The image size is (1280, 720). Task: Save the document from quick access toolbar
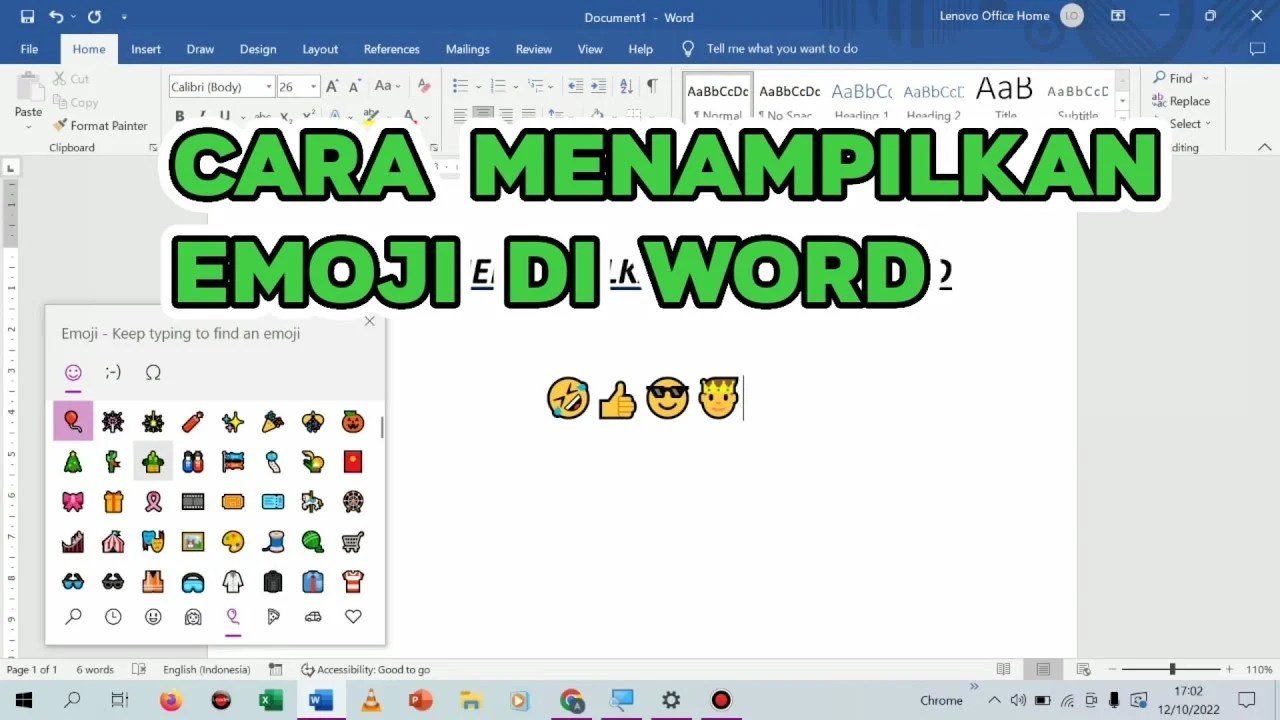pyautogui.click(x=27, y=17)
